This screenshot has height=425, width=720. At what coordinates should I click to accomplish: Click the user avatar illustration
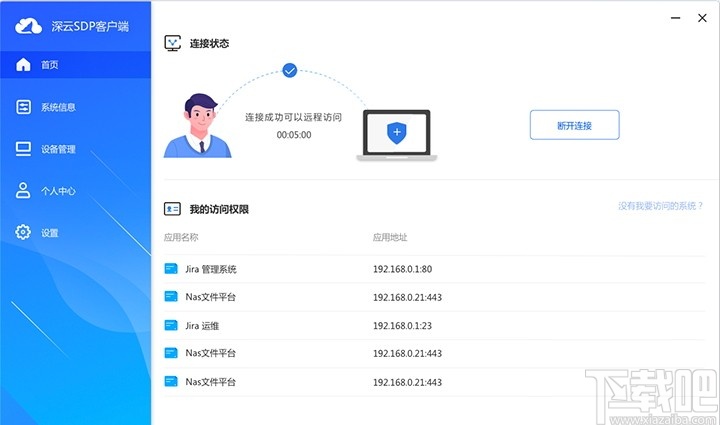pos(197,126)
